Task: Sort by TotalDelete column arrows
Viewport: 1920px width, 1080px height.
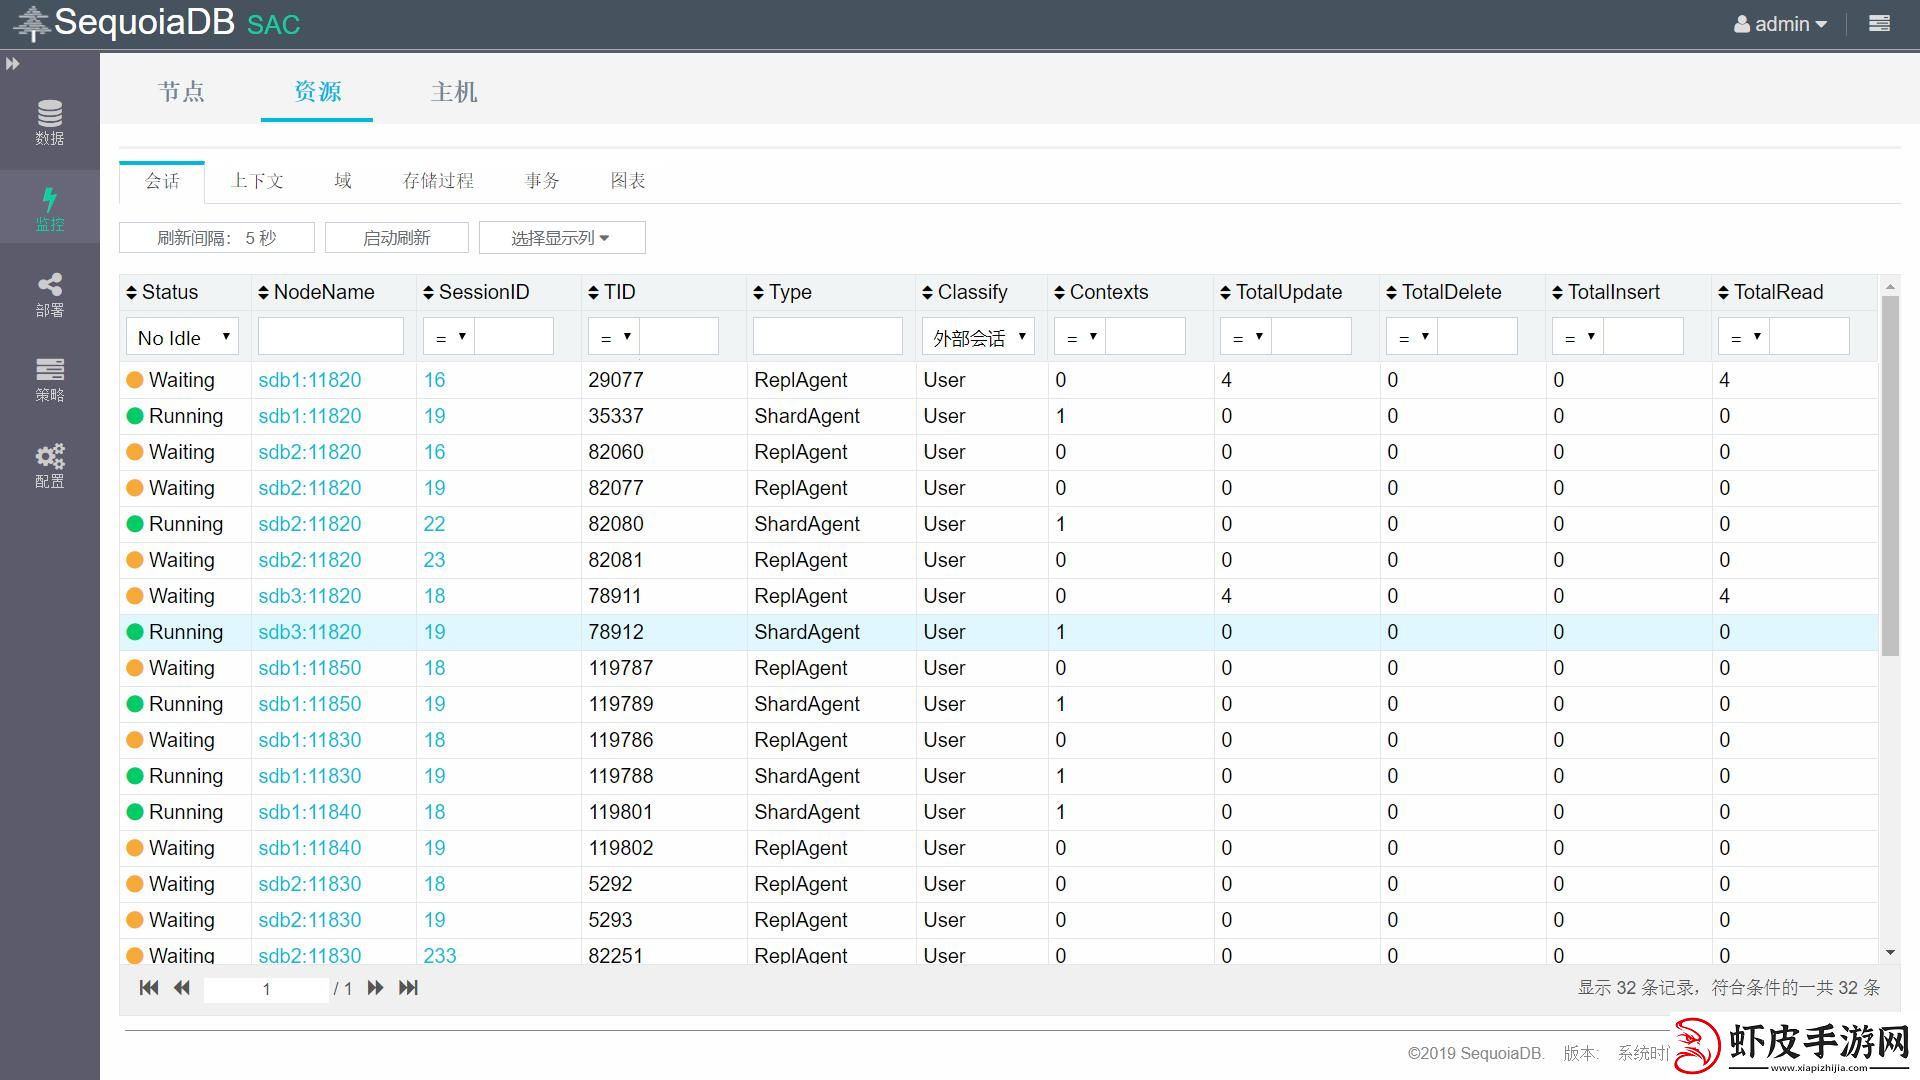Action: pos(1391,293)
